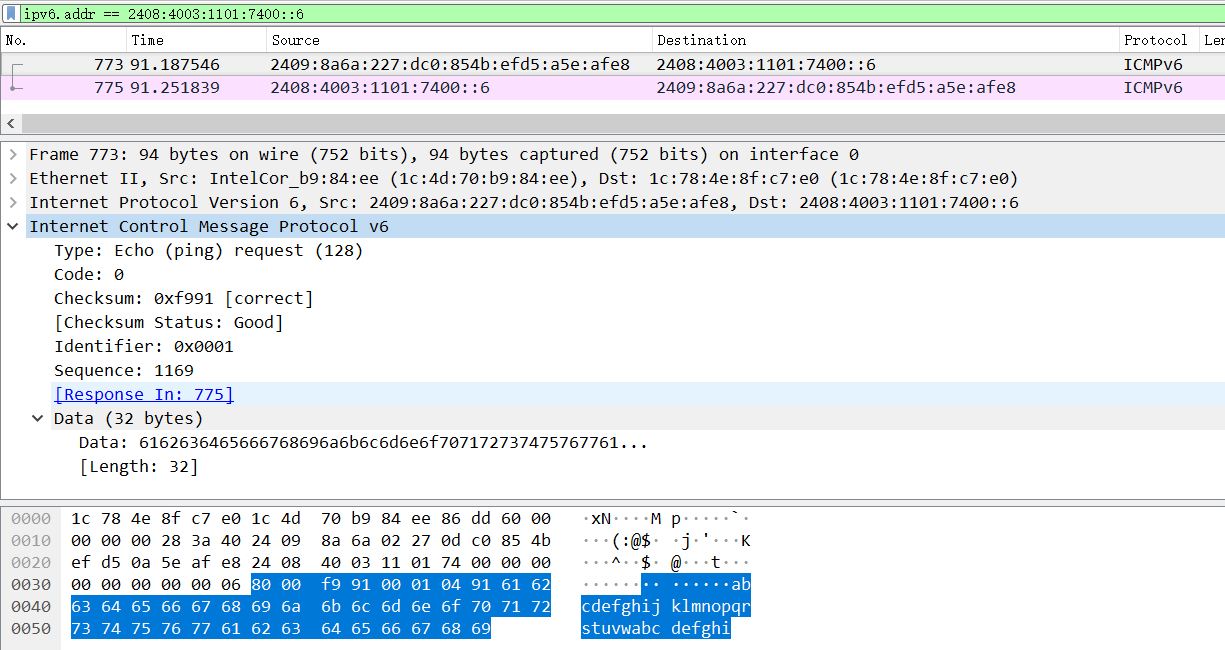Click the packet list scroll-left arrow
Viewport: 1225px width, 650px height.
coord(10,124)
